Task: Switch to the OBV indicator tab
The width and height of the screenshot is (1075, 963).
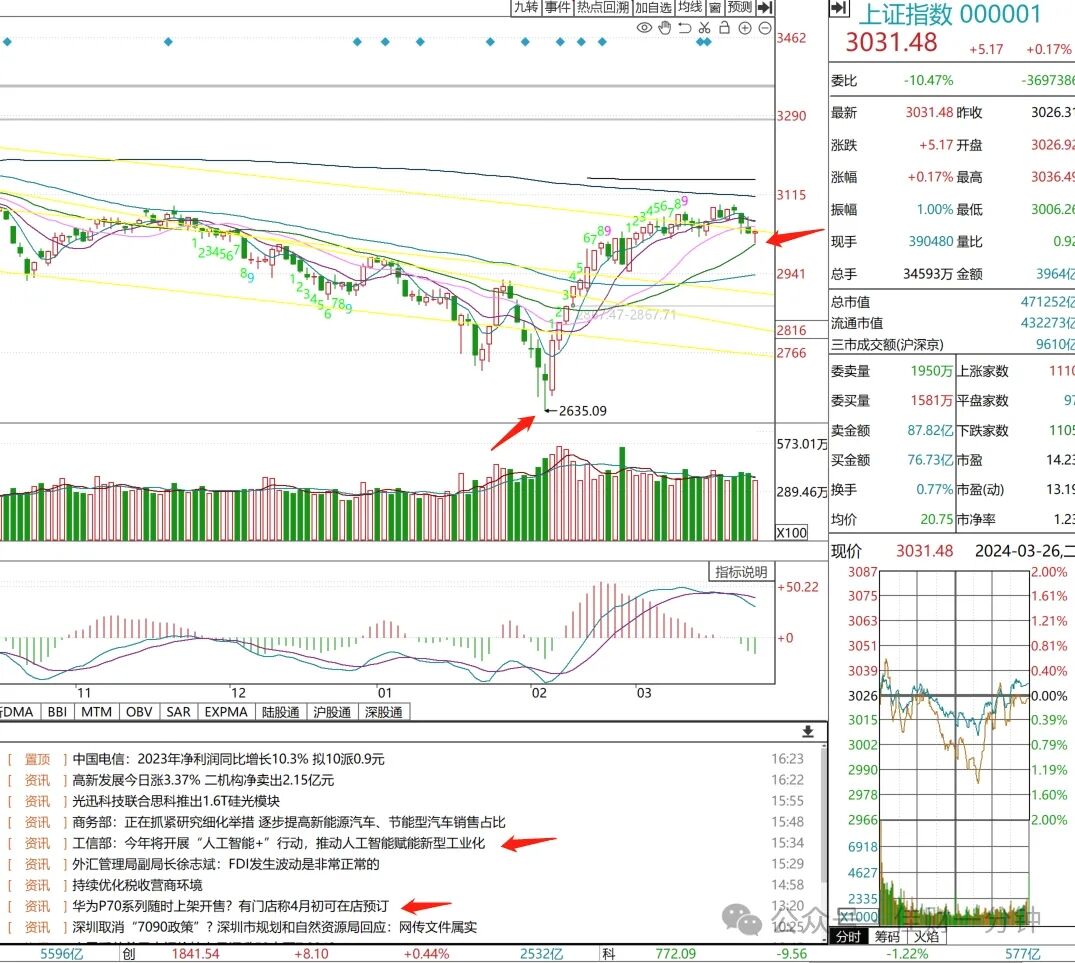Action: (x=139, y=712)
